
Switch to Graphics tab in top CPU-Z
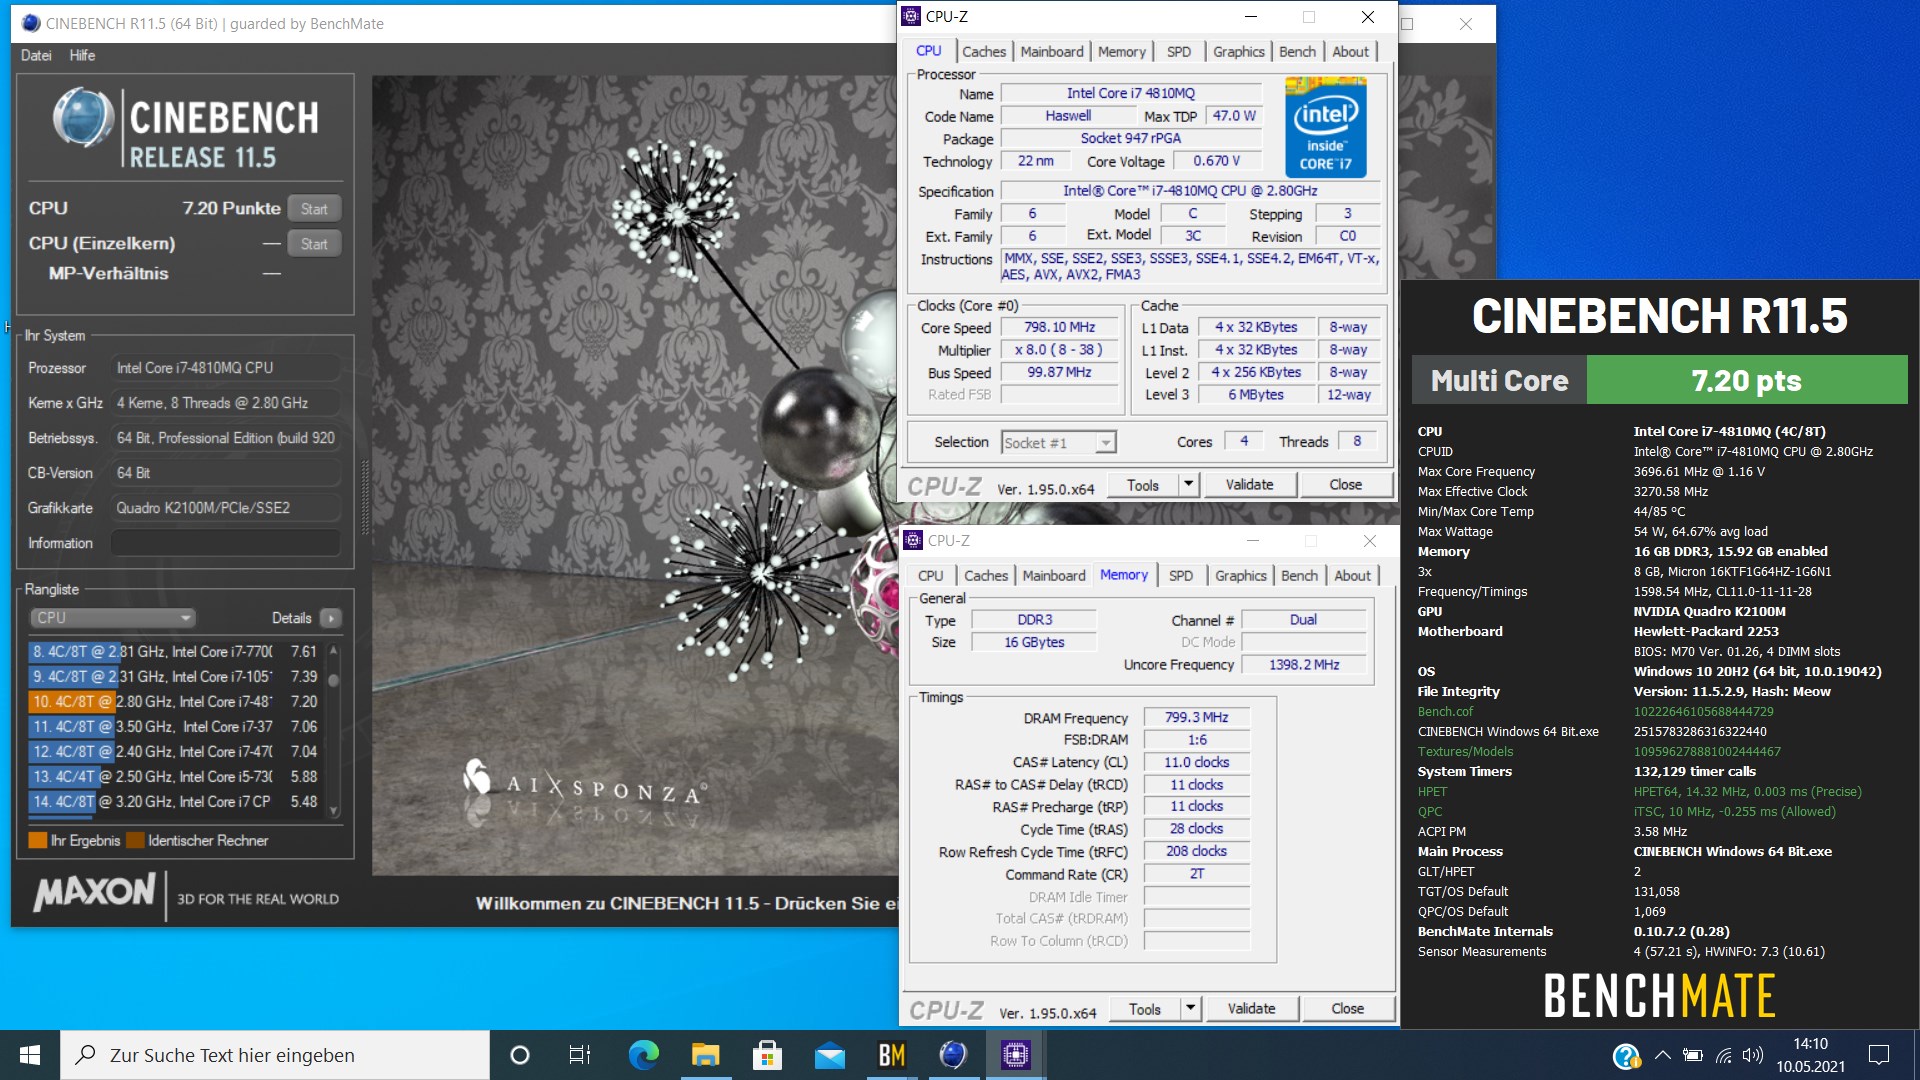click(1239, 52)
